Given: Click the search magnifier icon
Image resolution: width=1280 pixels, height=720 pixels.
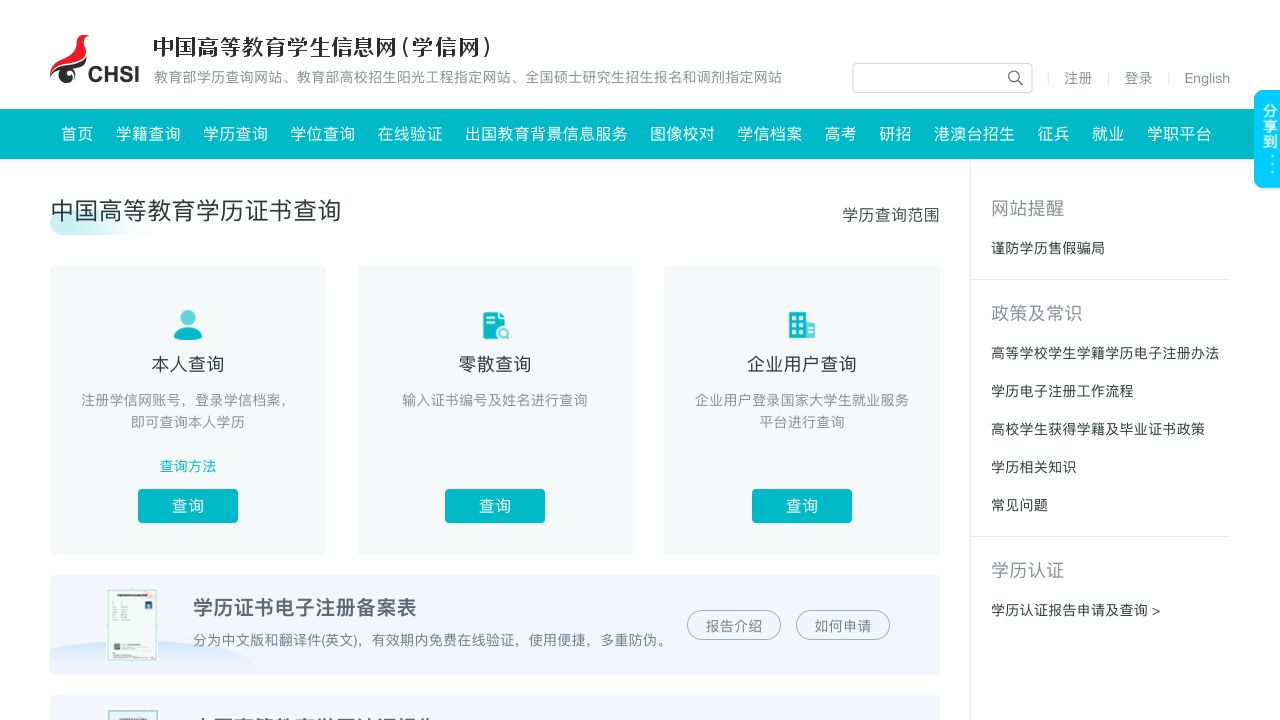Looking at the screenshot, I should point(1015,78).
